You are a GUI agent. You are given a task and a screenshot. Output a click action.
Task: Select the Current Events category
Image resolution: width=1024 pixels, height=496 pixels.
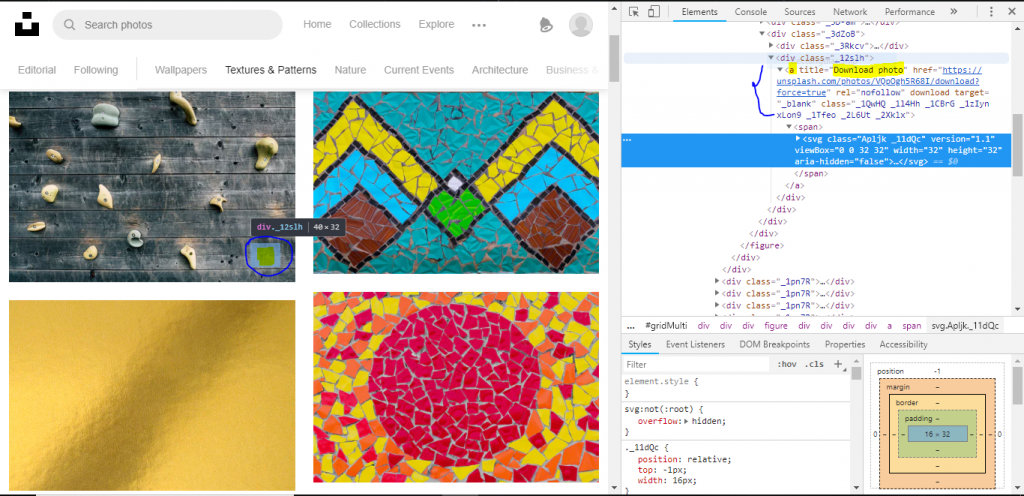(419, 70)
